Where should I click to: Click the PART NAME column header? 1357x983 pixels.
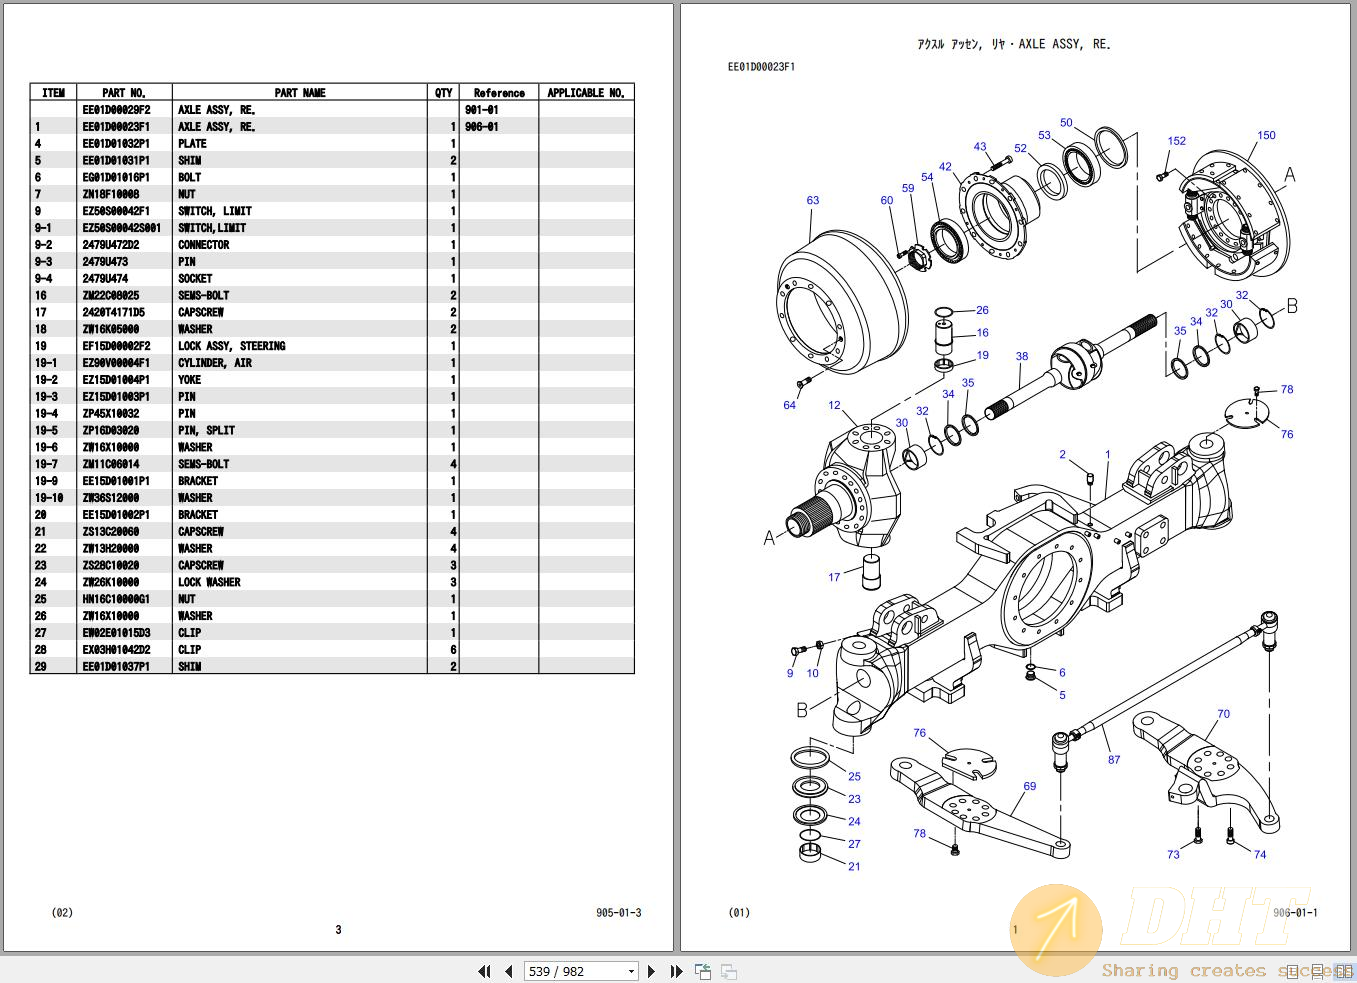pyautogui.click(x=300, y=93)
